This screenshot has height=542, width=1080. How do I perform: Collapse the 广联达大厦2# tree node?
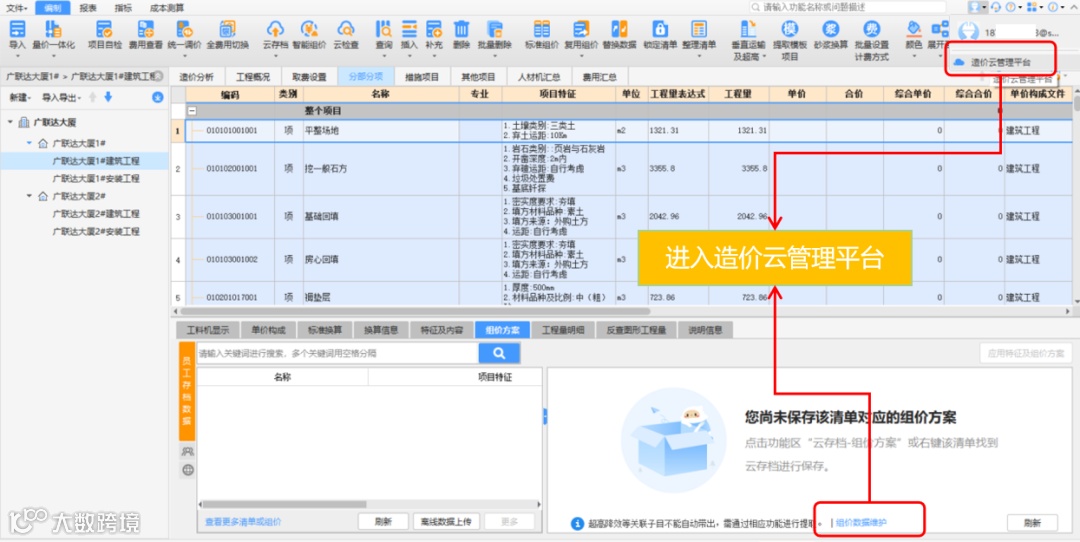tap(30, 196)
